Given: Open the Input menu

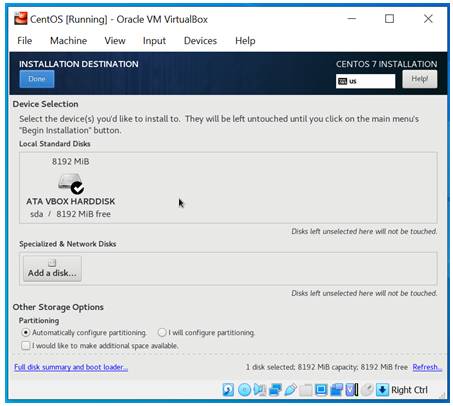Looking at the screenshot, I should (154, 41).
